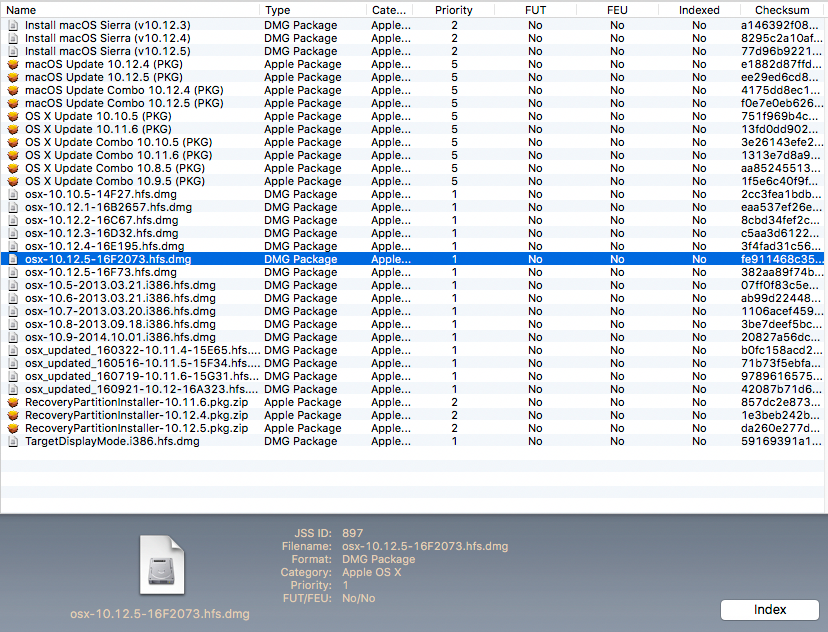Select the highlighted osx-10.12.5-16F2073.hfs.dmg row name
This screenshot has height=632, width=828.
[108, 259]
